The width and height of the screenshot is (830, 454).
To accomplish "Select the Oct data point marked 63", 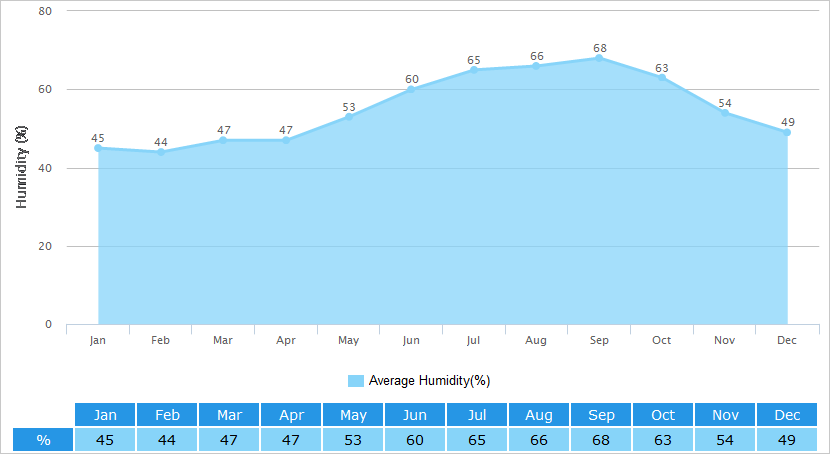I will [x=662, y=78].
